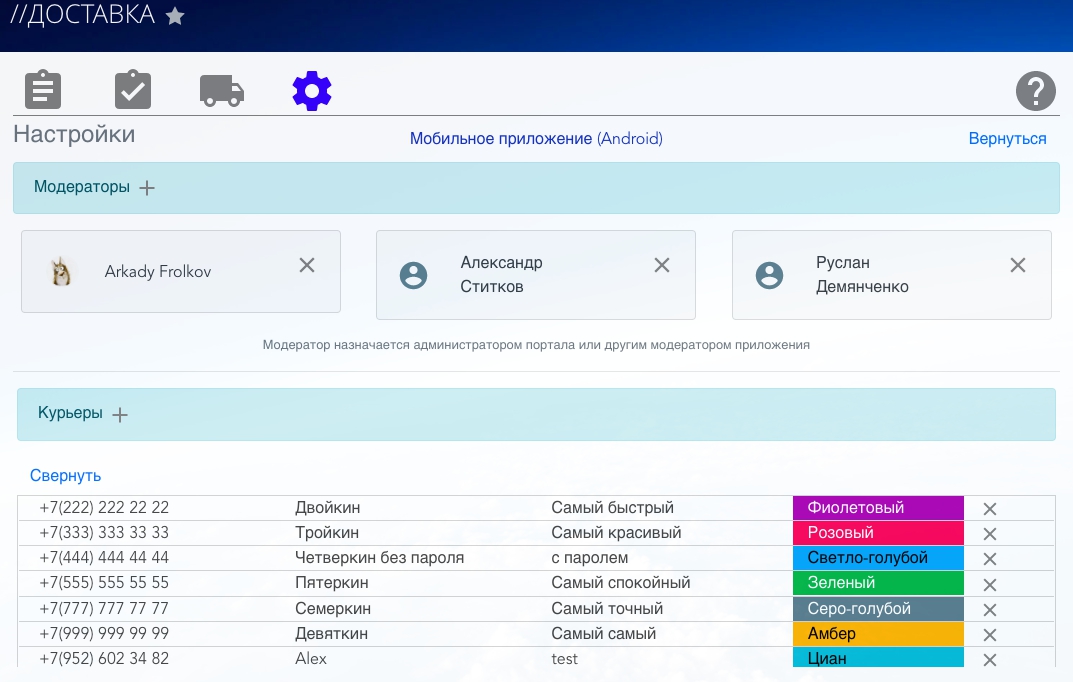Open the delivery truck icon tab
This screenshot has width=1073, height=682.
pos(221,90)
